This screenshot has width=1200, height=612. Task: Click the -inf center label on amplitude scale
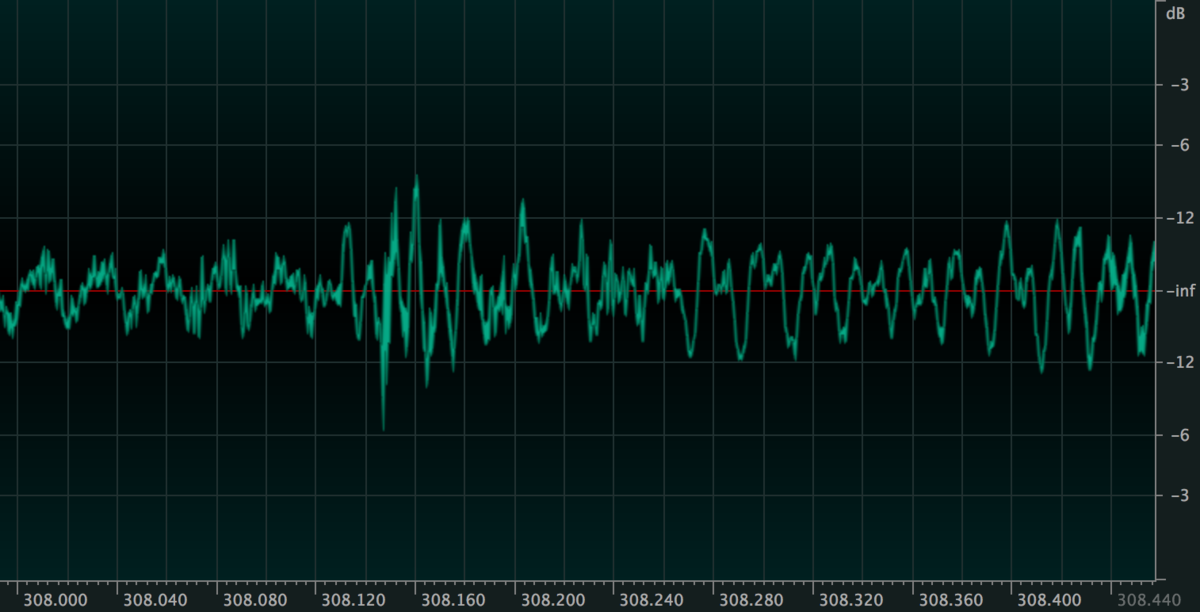[1182, 291]
